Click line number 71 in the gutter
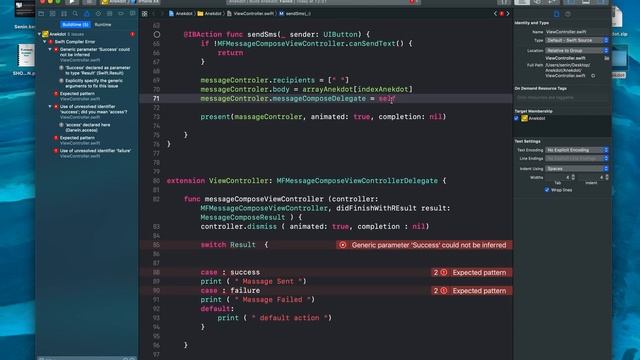The width and height of the screenshot is (640, 360). (156, 98)
